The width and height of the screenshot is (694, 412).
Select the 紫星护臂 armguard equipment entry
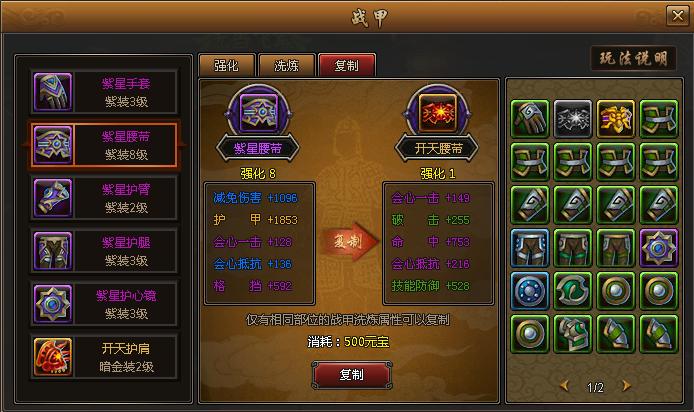coord(104,198)
